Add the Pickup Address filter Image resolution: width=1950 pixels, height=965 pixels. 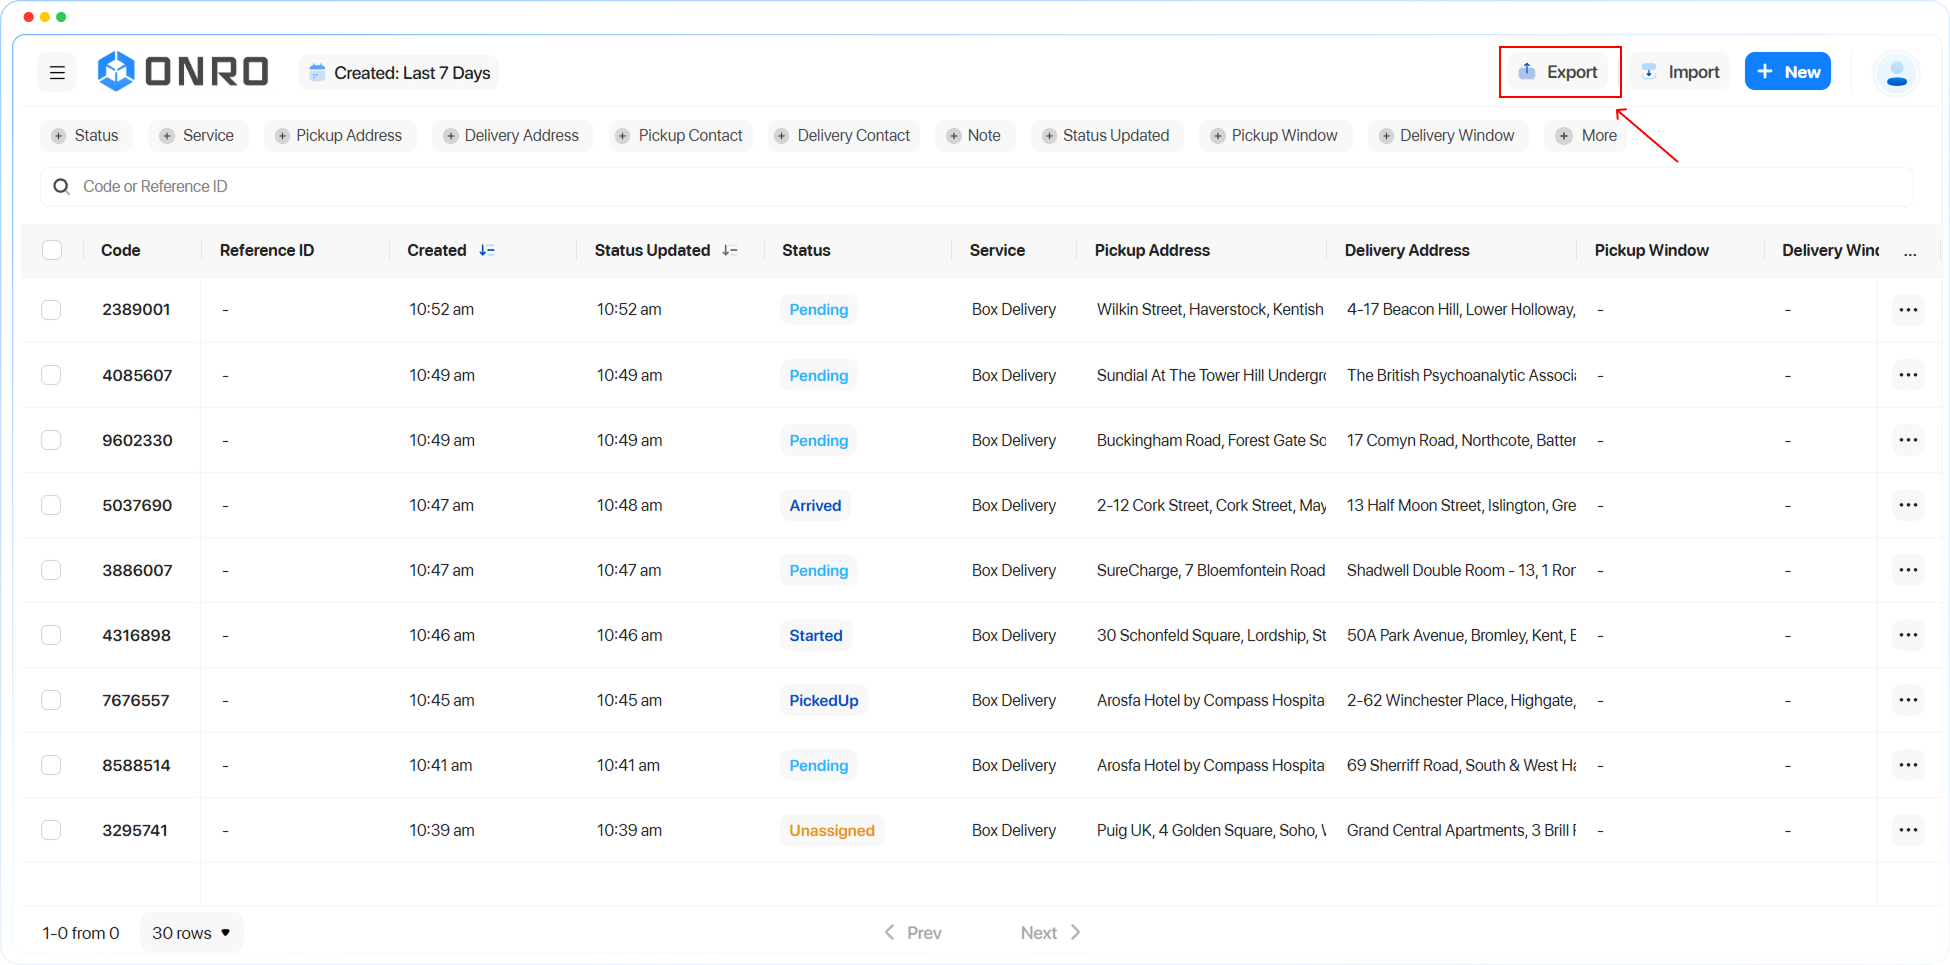[x=339, y=135]
